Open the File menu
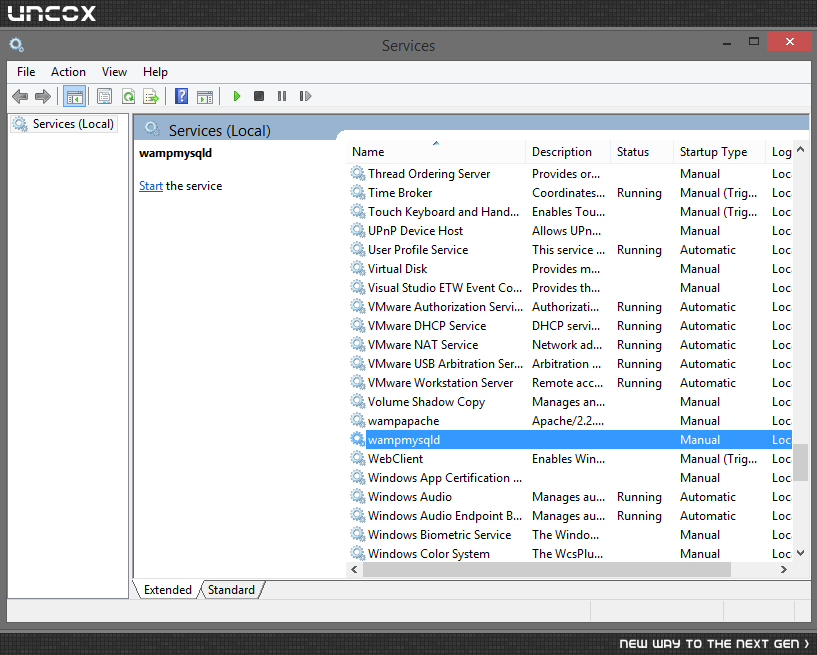 [26, 72]
